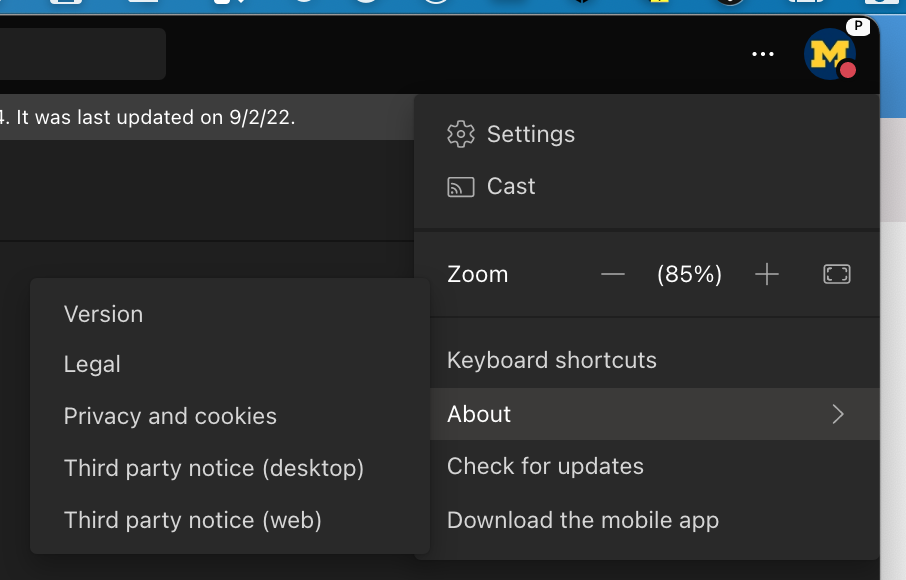Open the Legal submenu item

[92, 364]
